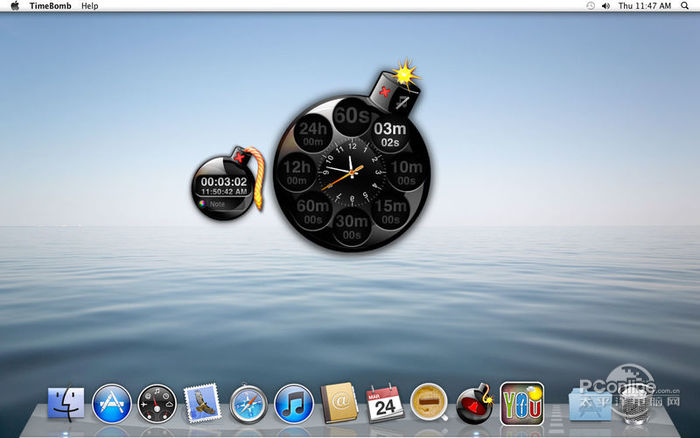
Task: Open Dashboard from the Dock
Action: 157,404
